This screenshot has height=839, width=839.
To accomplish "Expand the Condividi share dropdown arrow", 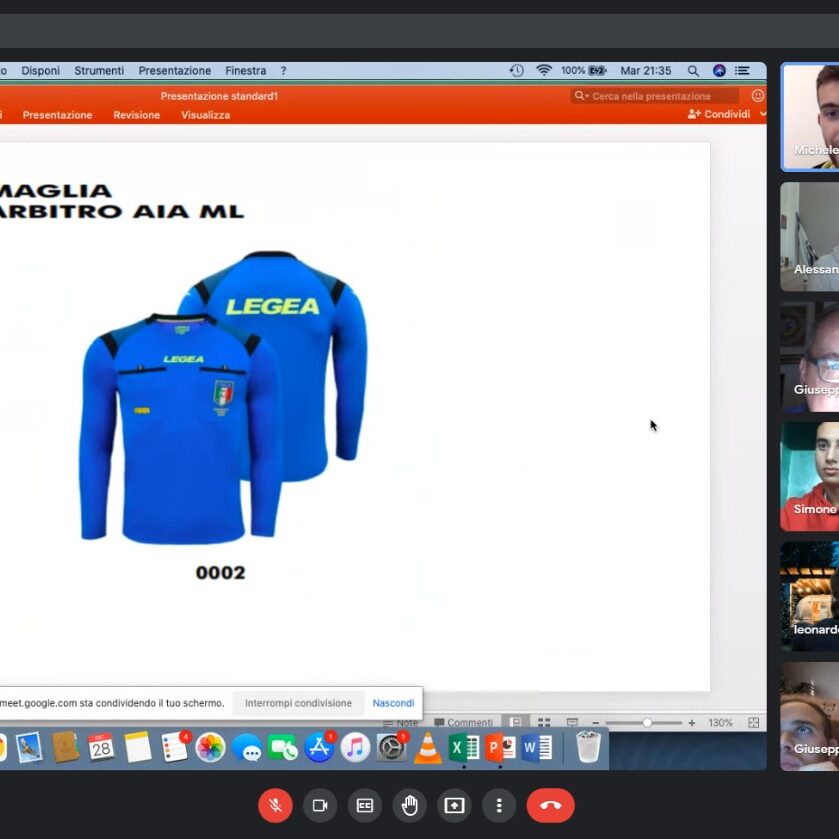I will (763, 114).
